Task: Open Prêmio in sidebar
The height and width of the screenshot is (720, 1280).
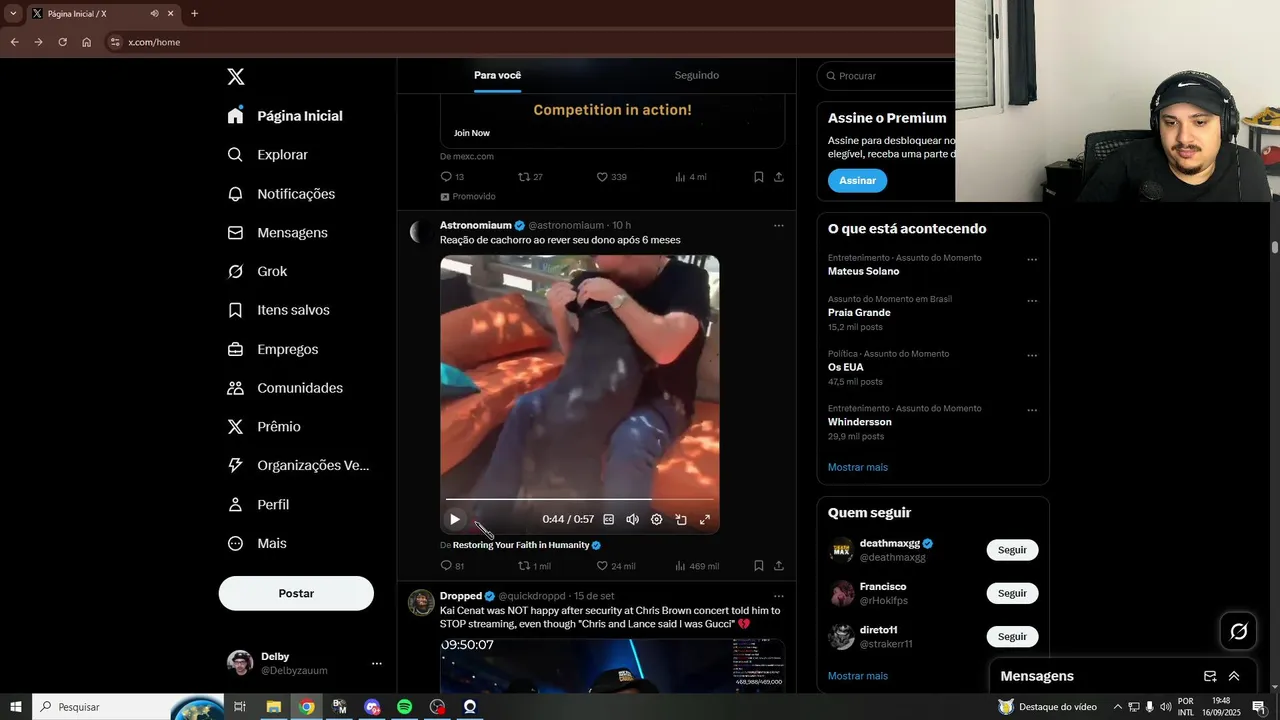Action: point(264,427)
